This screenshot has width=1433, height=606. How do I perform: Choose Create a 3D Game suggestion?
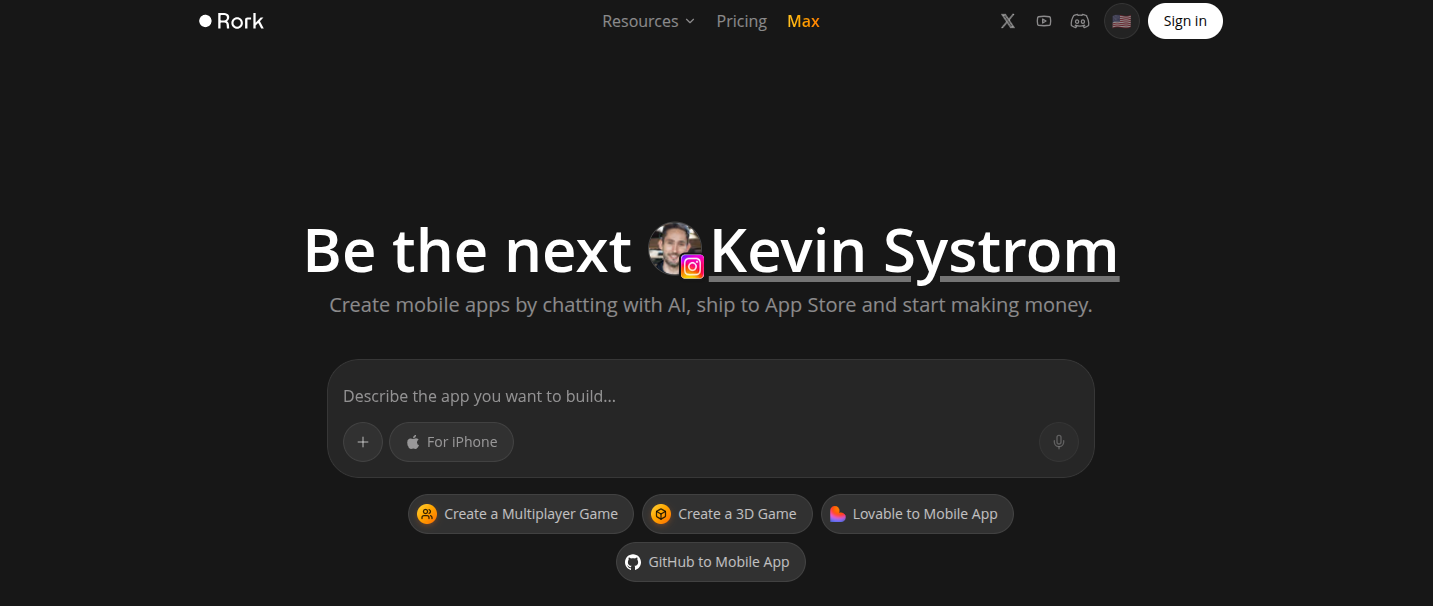727,514
